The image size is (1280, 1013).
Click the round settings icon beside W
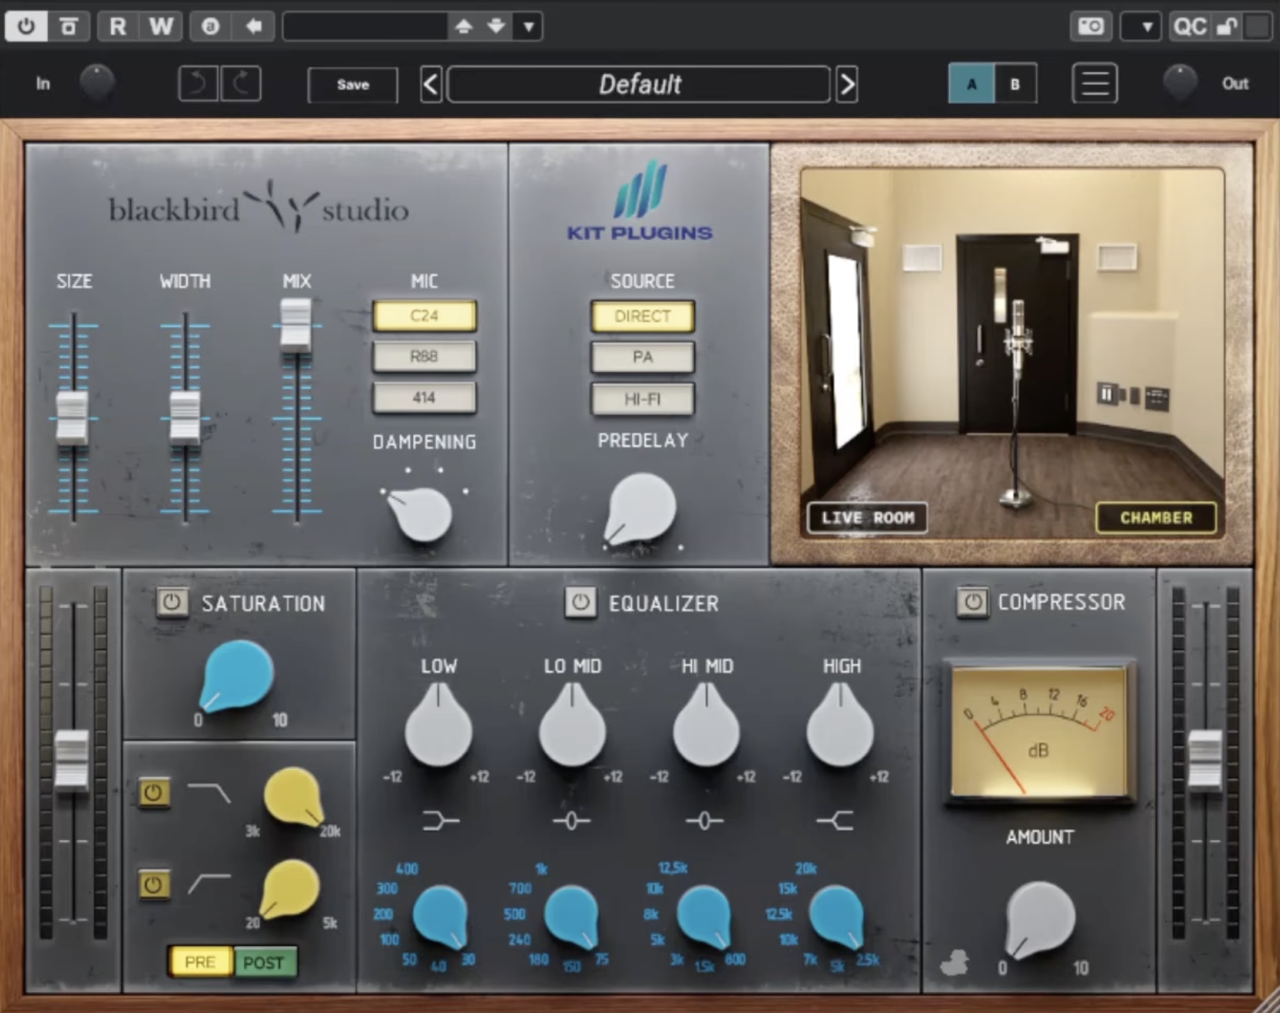pos(210,26)
